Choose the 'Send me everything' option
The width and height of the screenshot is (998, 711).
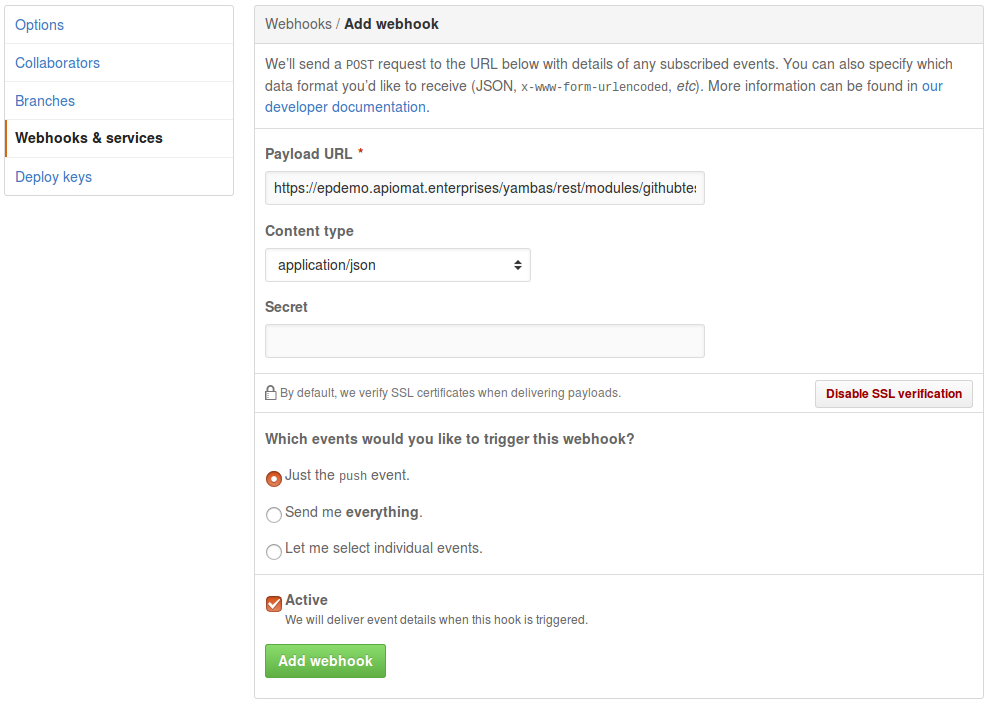(x=274, y=515)
